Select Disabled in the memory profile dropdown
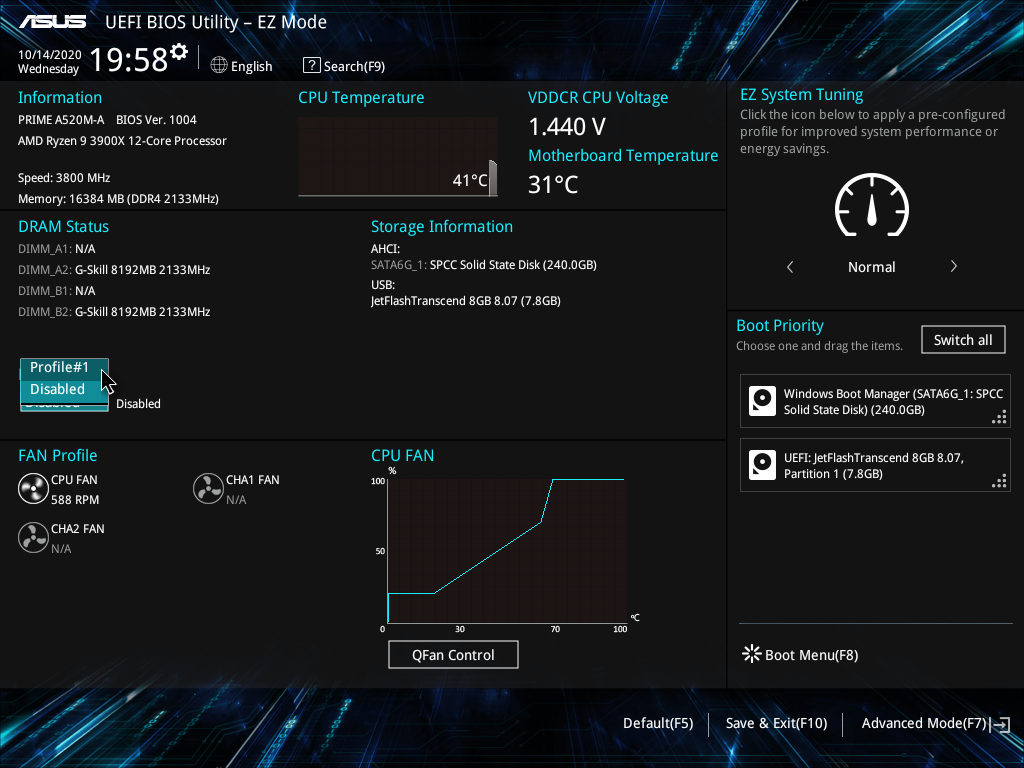This screenshot has width=1024, height=768. 64,389
